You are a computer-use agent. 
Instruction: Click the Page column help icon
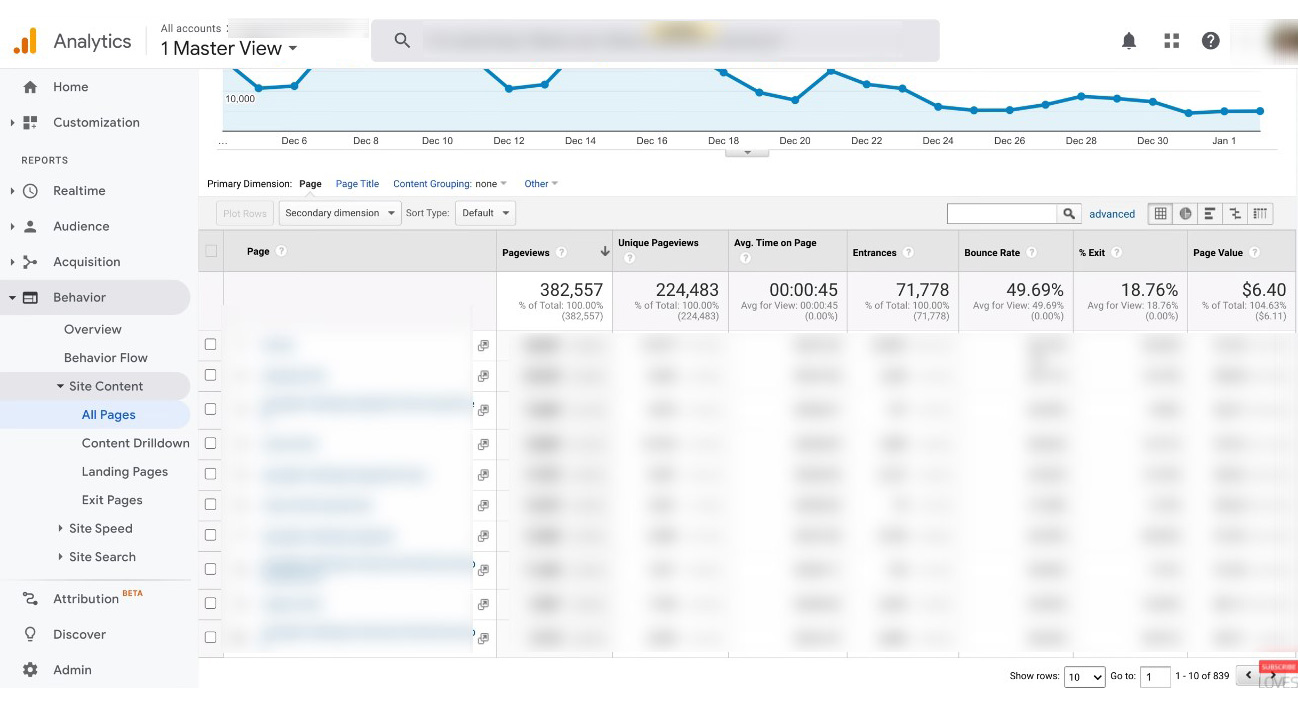(281, 251)
